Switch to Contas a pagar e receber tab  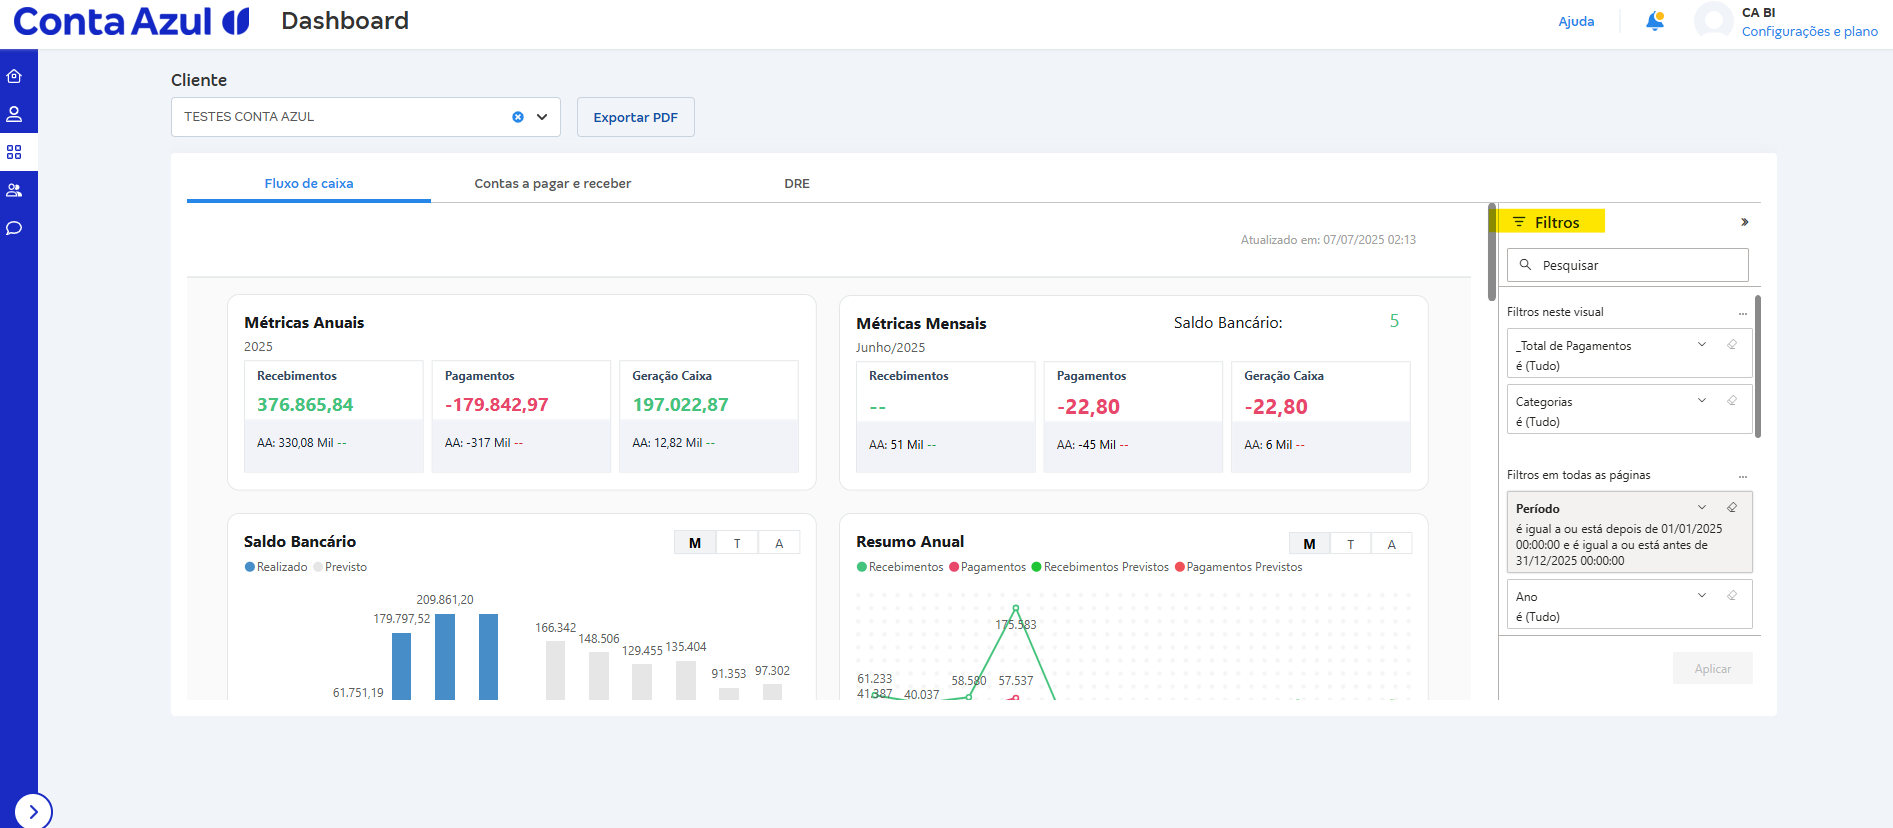point(552,184)
